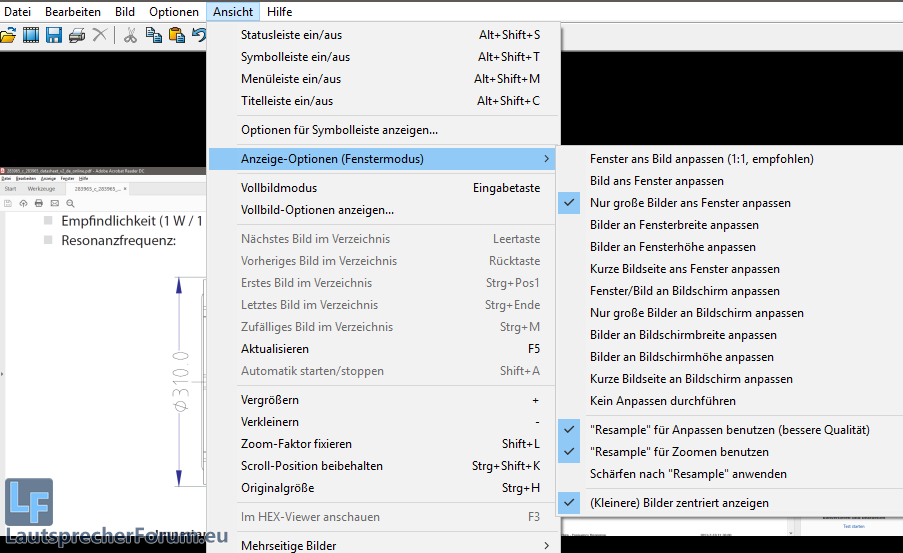Select 'Vollbildmodus' from the menu
Image resolution: width=903 pixels, height=553 pixels.
(280, 188)
